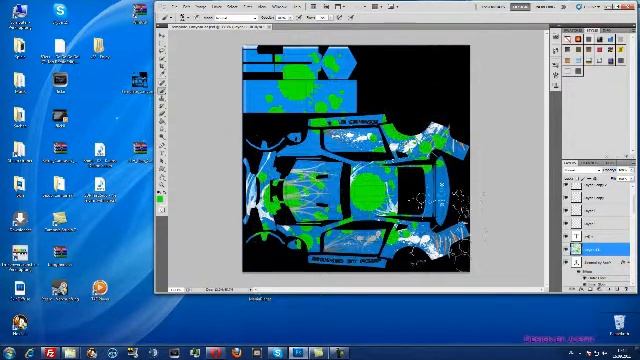Select the Blur tool
This screenshot has height=360, width=640.
(162, 129)
